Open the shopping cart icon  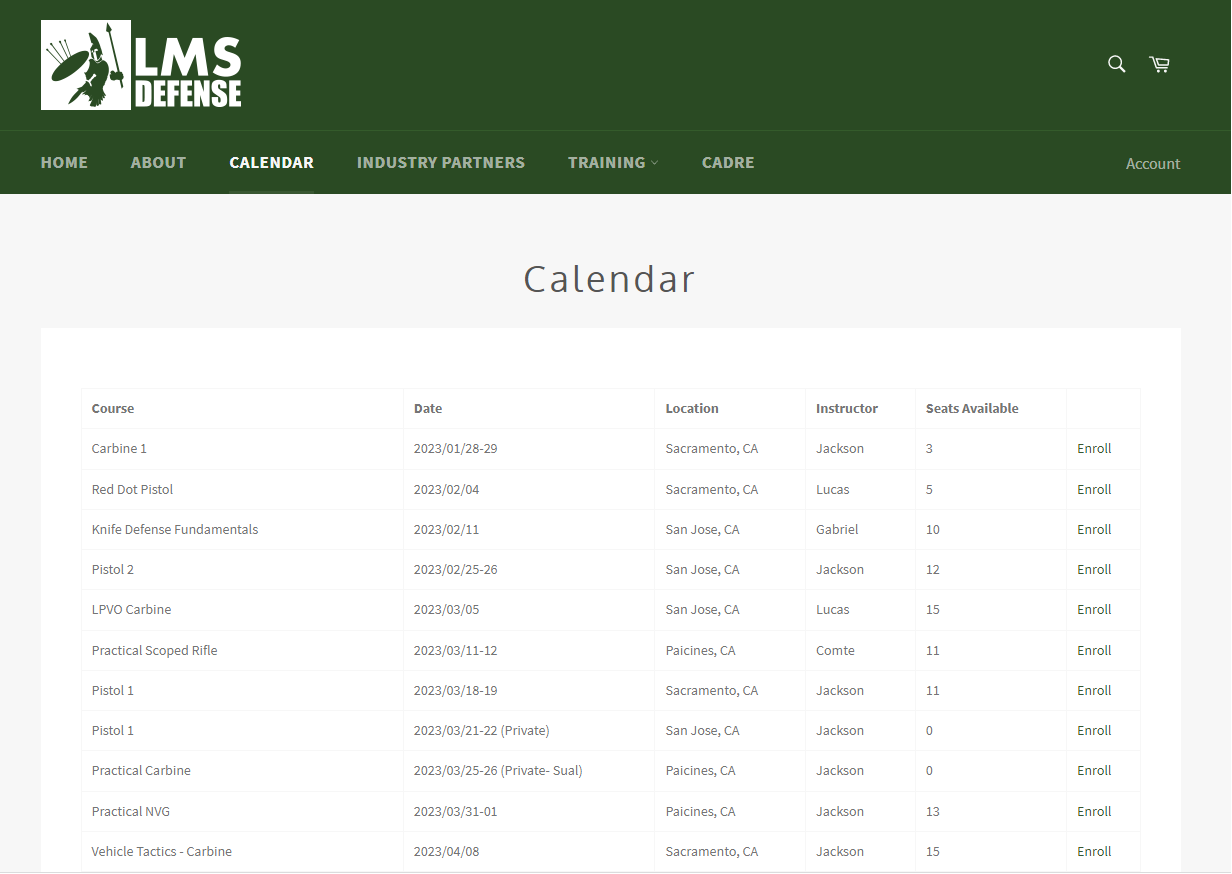click(x=1159, y=64)
